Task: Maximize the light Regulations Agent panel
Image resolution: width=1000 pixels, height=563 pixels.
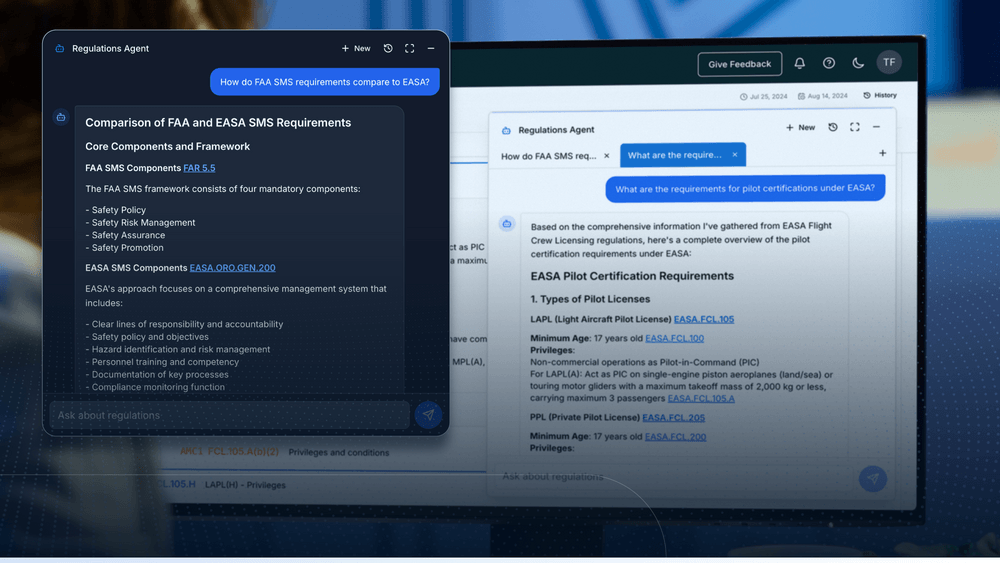Action: [x=855, y=128]
